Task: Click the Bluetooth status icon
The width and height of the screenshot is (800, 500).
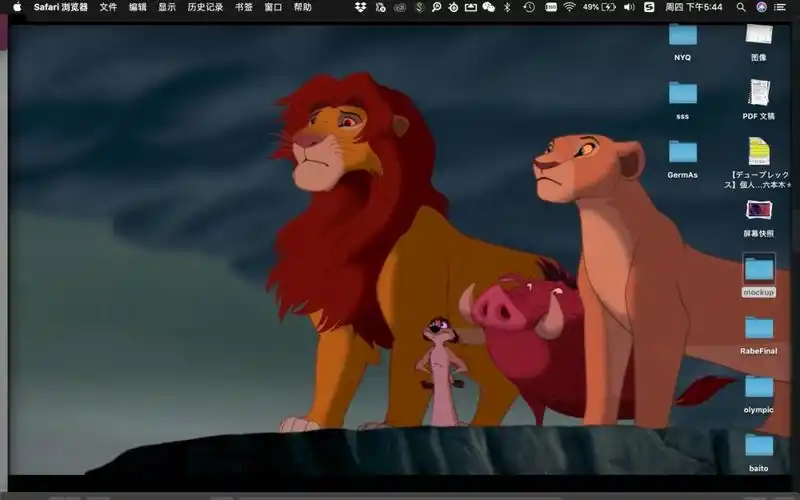Action: (507, 7)
